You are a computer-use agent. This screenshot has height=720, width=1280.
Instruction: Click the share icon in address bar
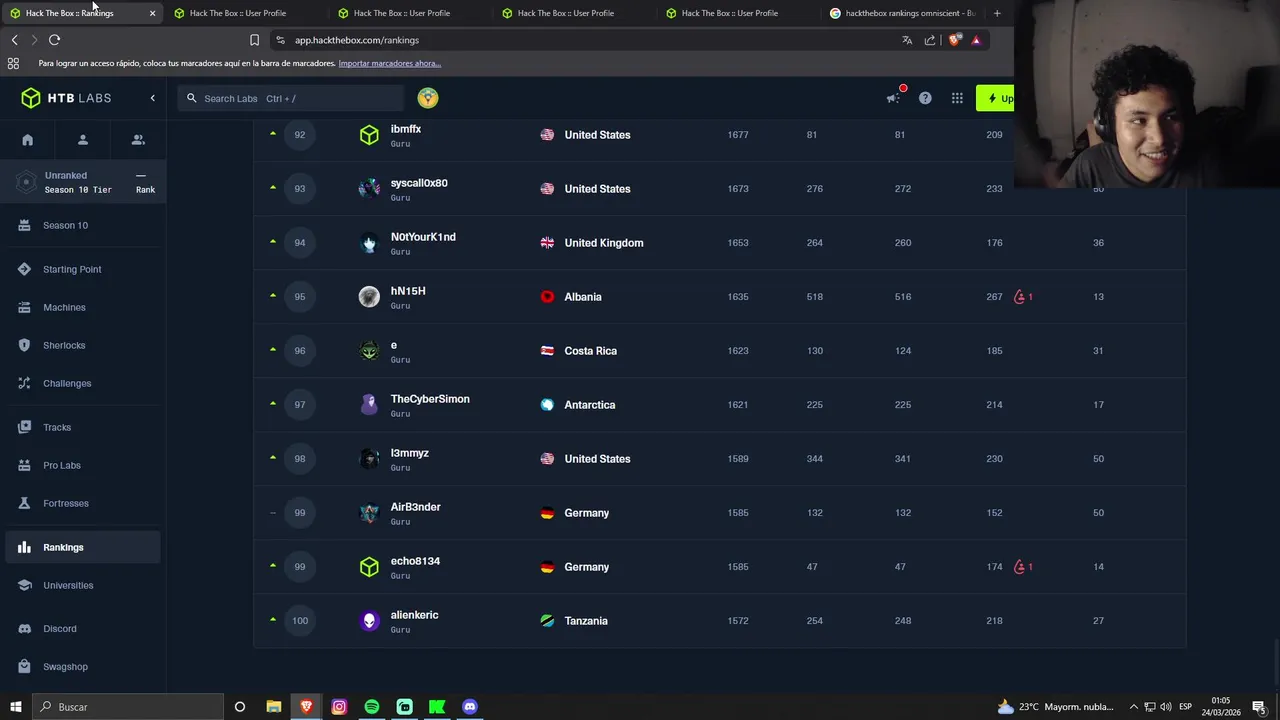click(x=930, y=40)
